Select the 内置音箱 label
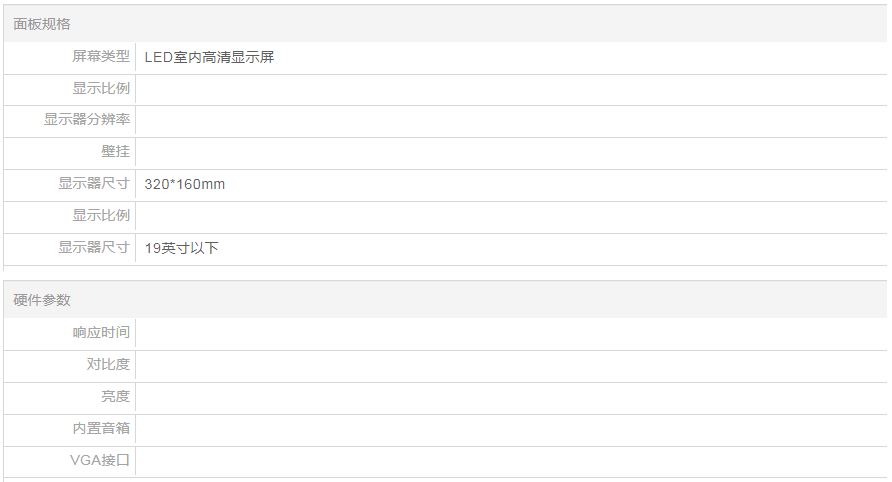Image resolution: width=892 pixels, height=482 pixels. [100, 429]
